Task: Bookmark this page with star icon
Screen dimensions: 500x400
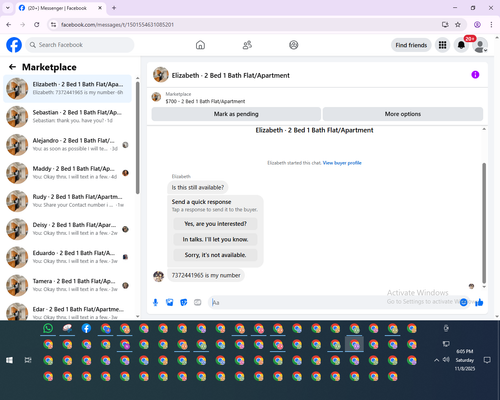Action: point(458,24)
